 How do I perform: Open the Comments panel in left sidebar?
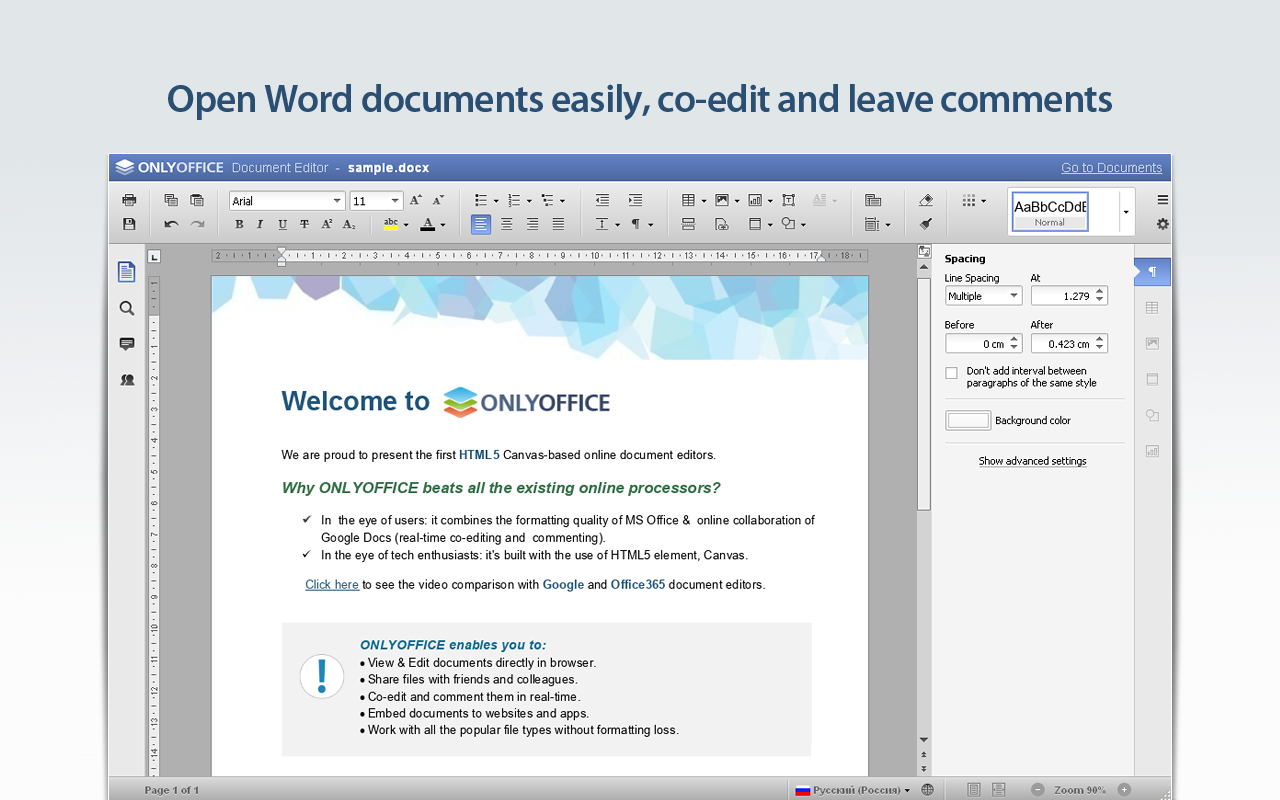pos(127,344)
